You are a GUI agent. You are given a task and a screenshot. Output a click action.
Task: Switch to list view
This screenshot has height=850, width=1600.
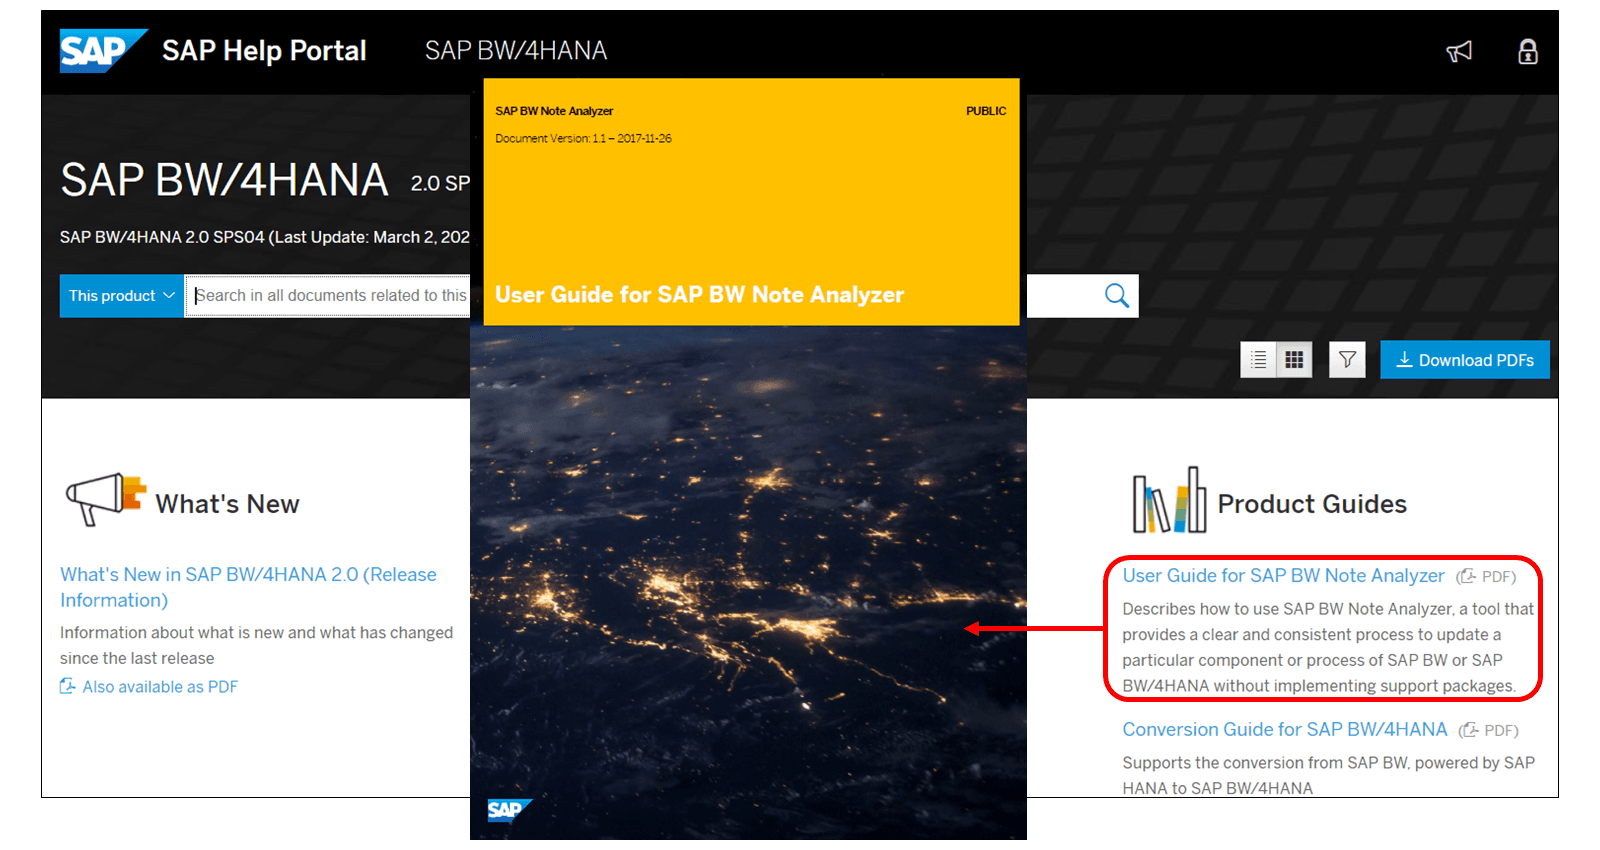tap(1259, 360)
